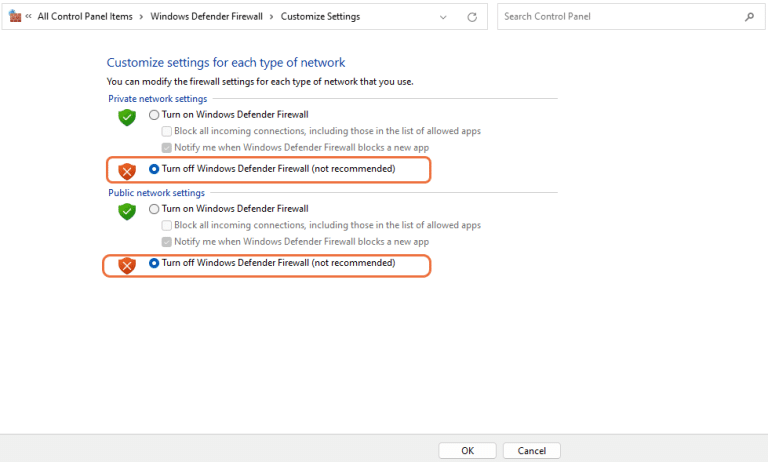Select Turn off Windows Defender Firewall for Private network
Image resolution: width=768 pixels, height=462 pixels.
point(154,169)
